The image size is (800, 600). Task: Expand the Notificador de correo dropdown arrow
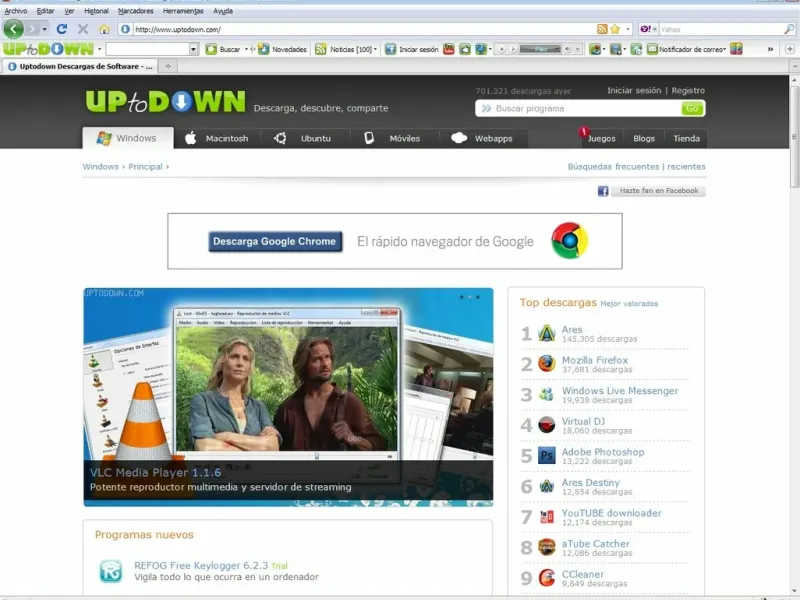pyautogui.click(x=725, y=49)
